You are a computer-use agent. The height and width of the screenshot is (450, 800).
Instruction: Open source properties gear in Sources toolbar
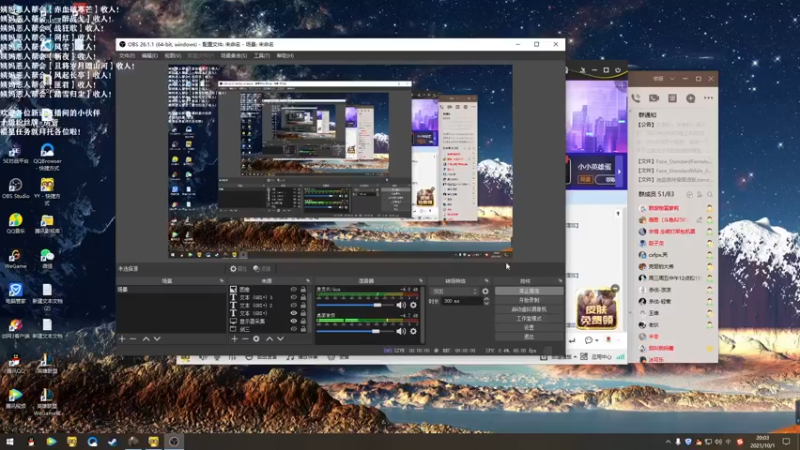pyautogui.click(x=256, y=339)
